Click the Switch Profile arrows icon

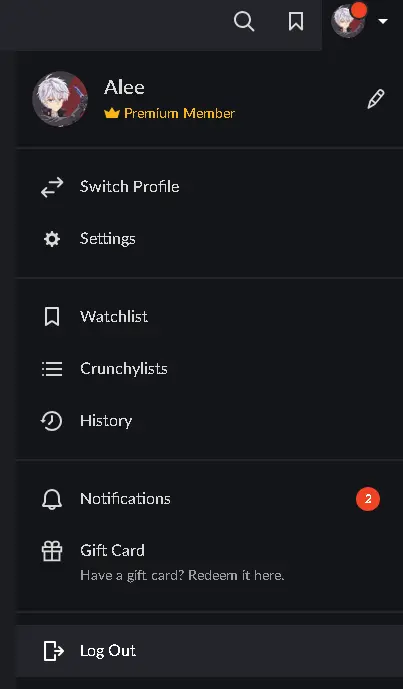point(52,187)
